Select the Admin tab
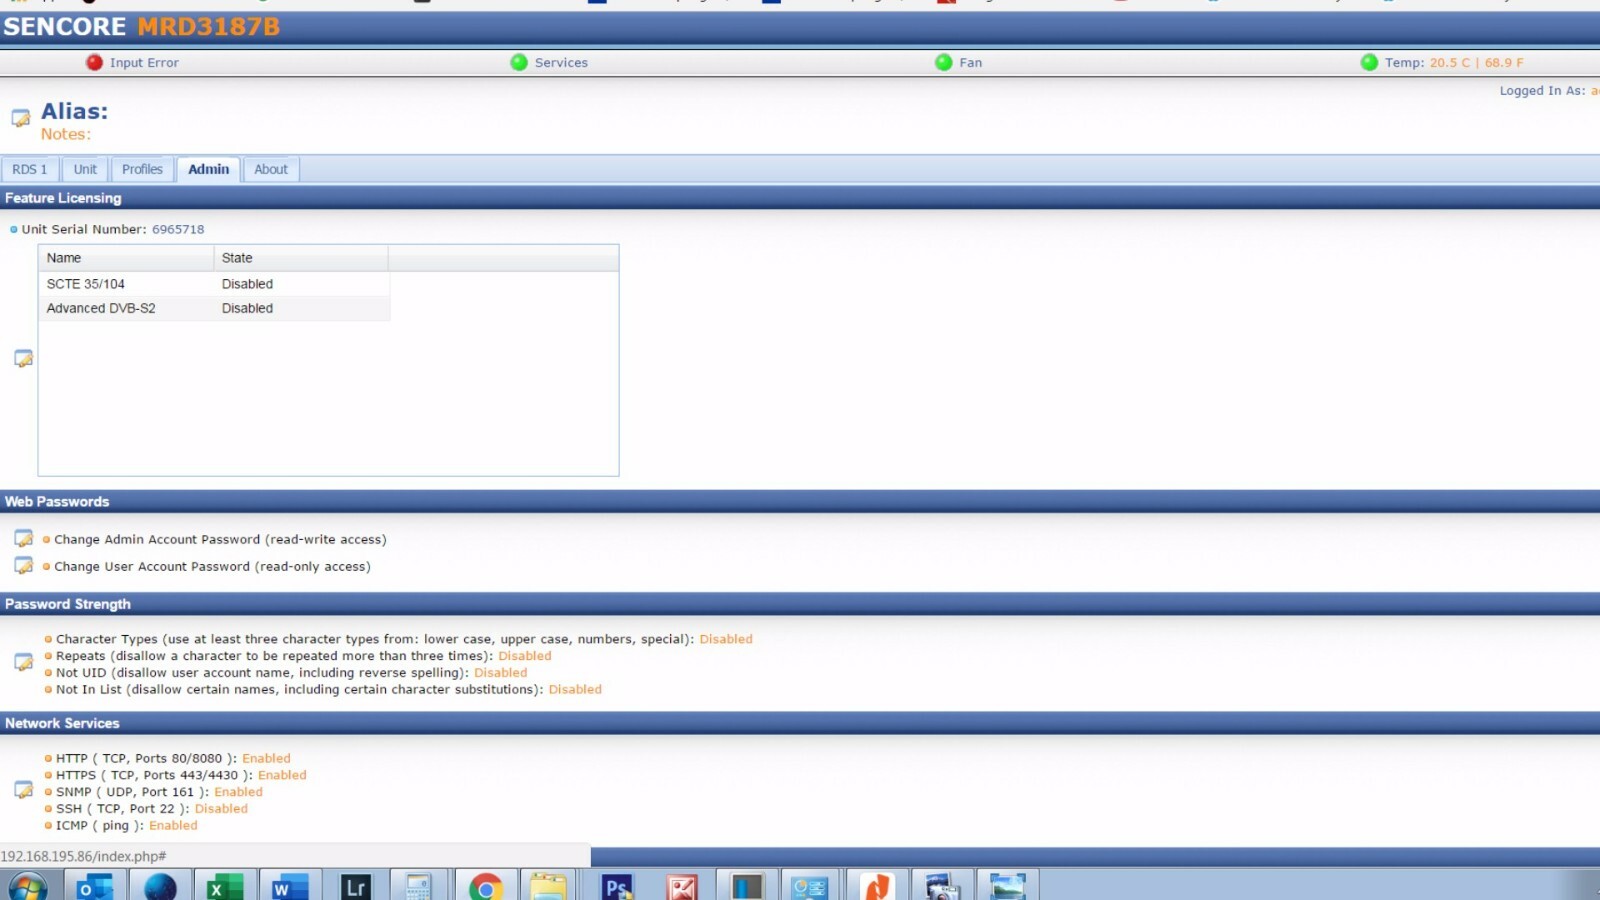 [x=208, y=169]
